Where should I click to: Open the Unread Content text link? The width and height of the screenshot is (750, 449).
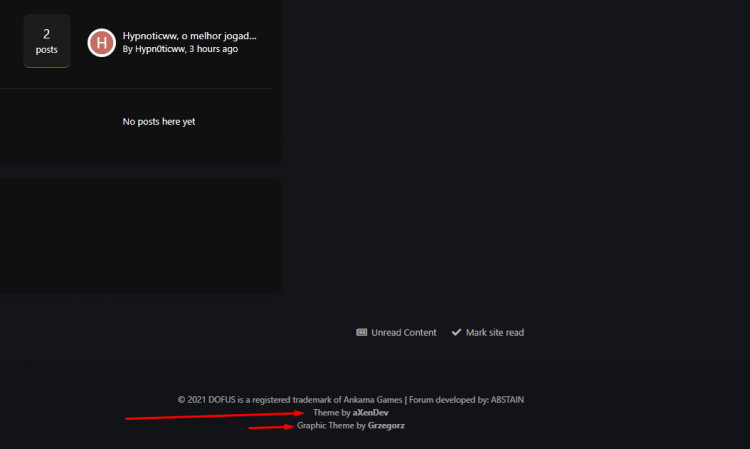click(x=404, y=332)
